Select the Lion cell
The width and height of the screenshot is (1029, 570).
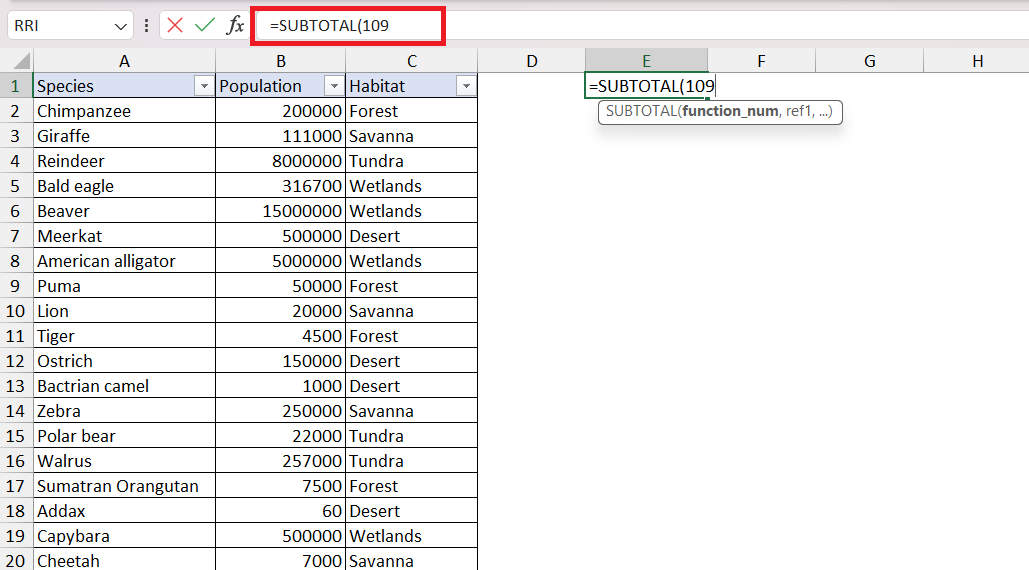click(125, 311)
